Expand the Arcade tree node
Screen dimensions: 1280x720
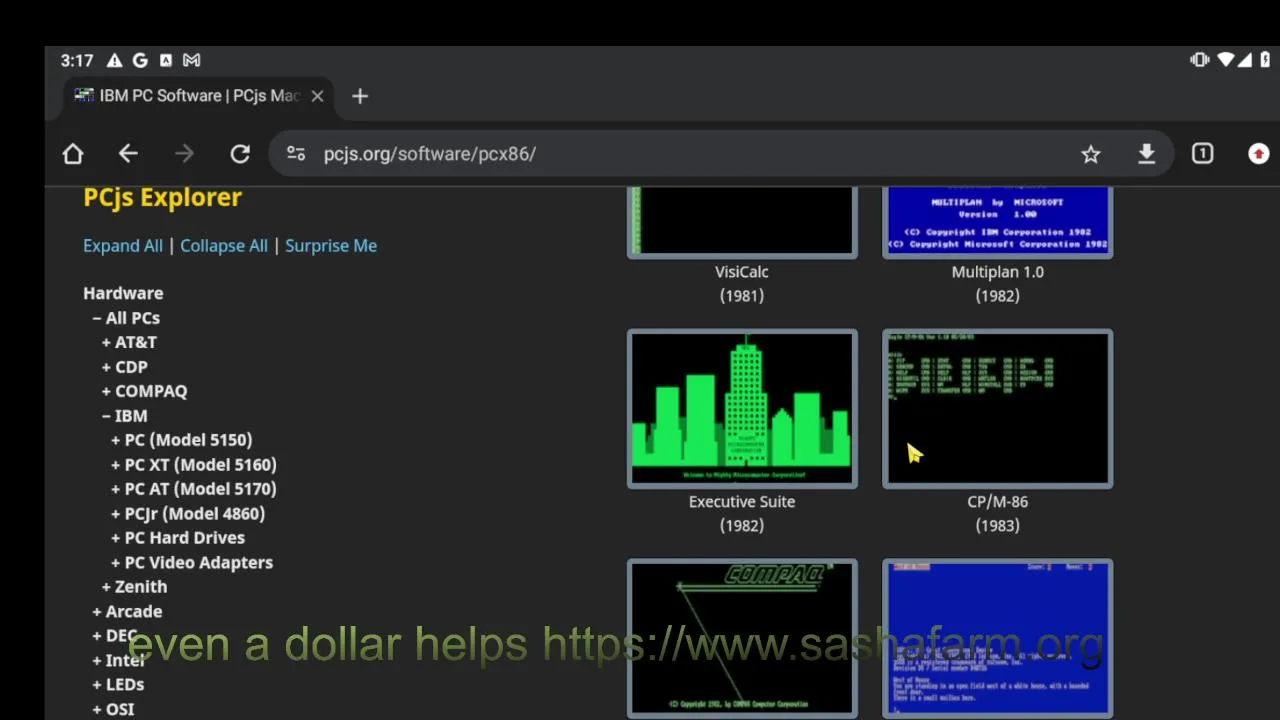tap(127, 612)
